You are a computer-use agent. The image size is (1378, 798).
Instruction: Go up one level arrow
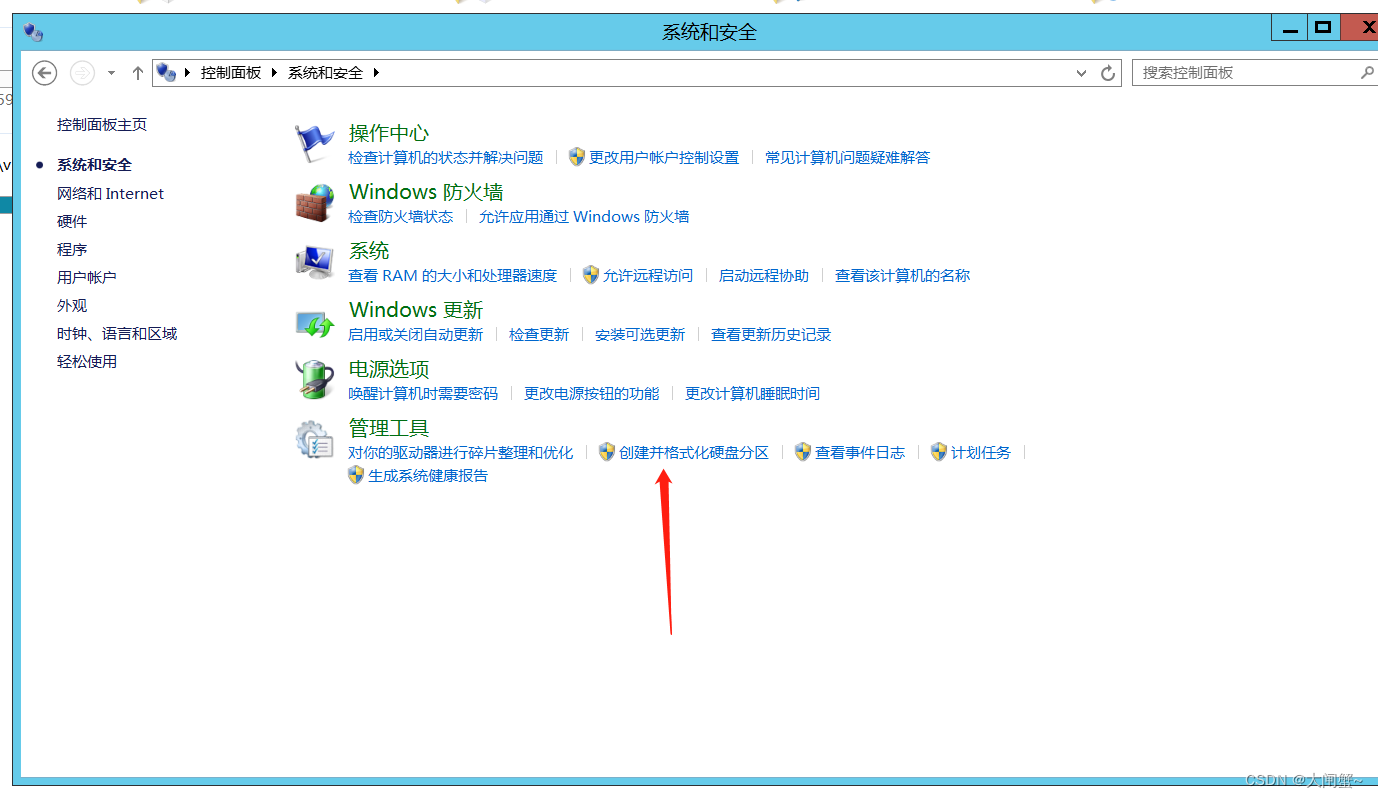click(138, 73)
